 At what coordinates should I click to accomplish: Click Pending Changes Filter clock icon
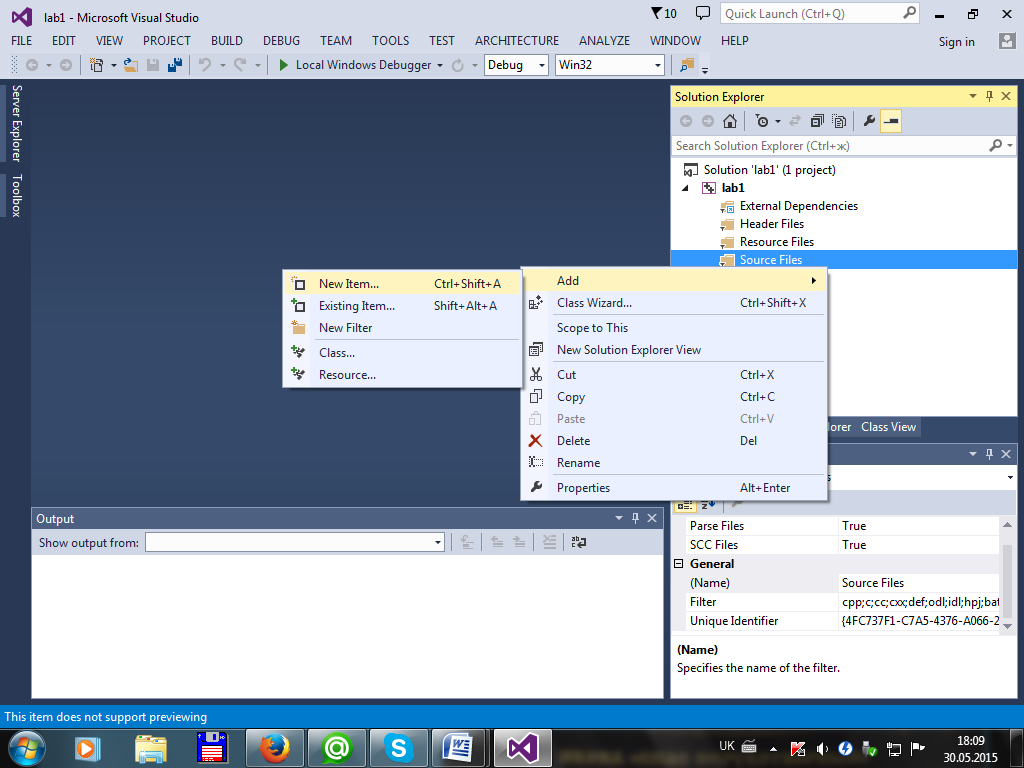click(x=762, y=121)
